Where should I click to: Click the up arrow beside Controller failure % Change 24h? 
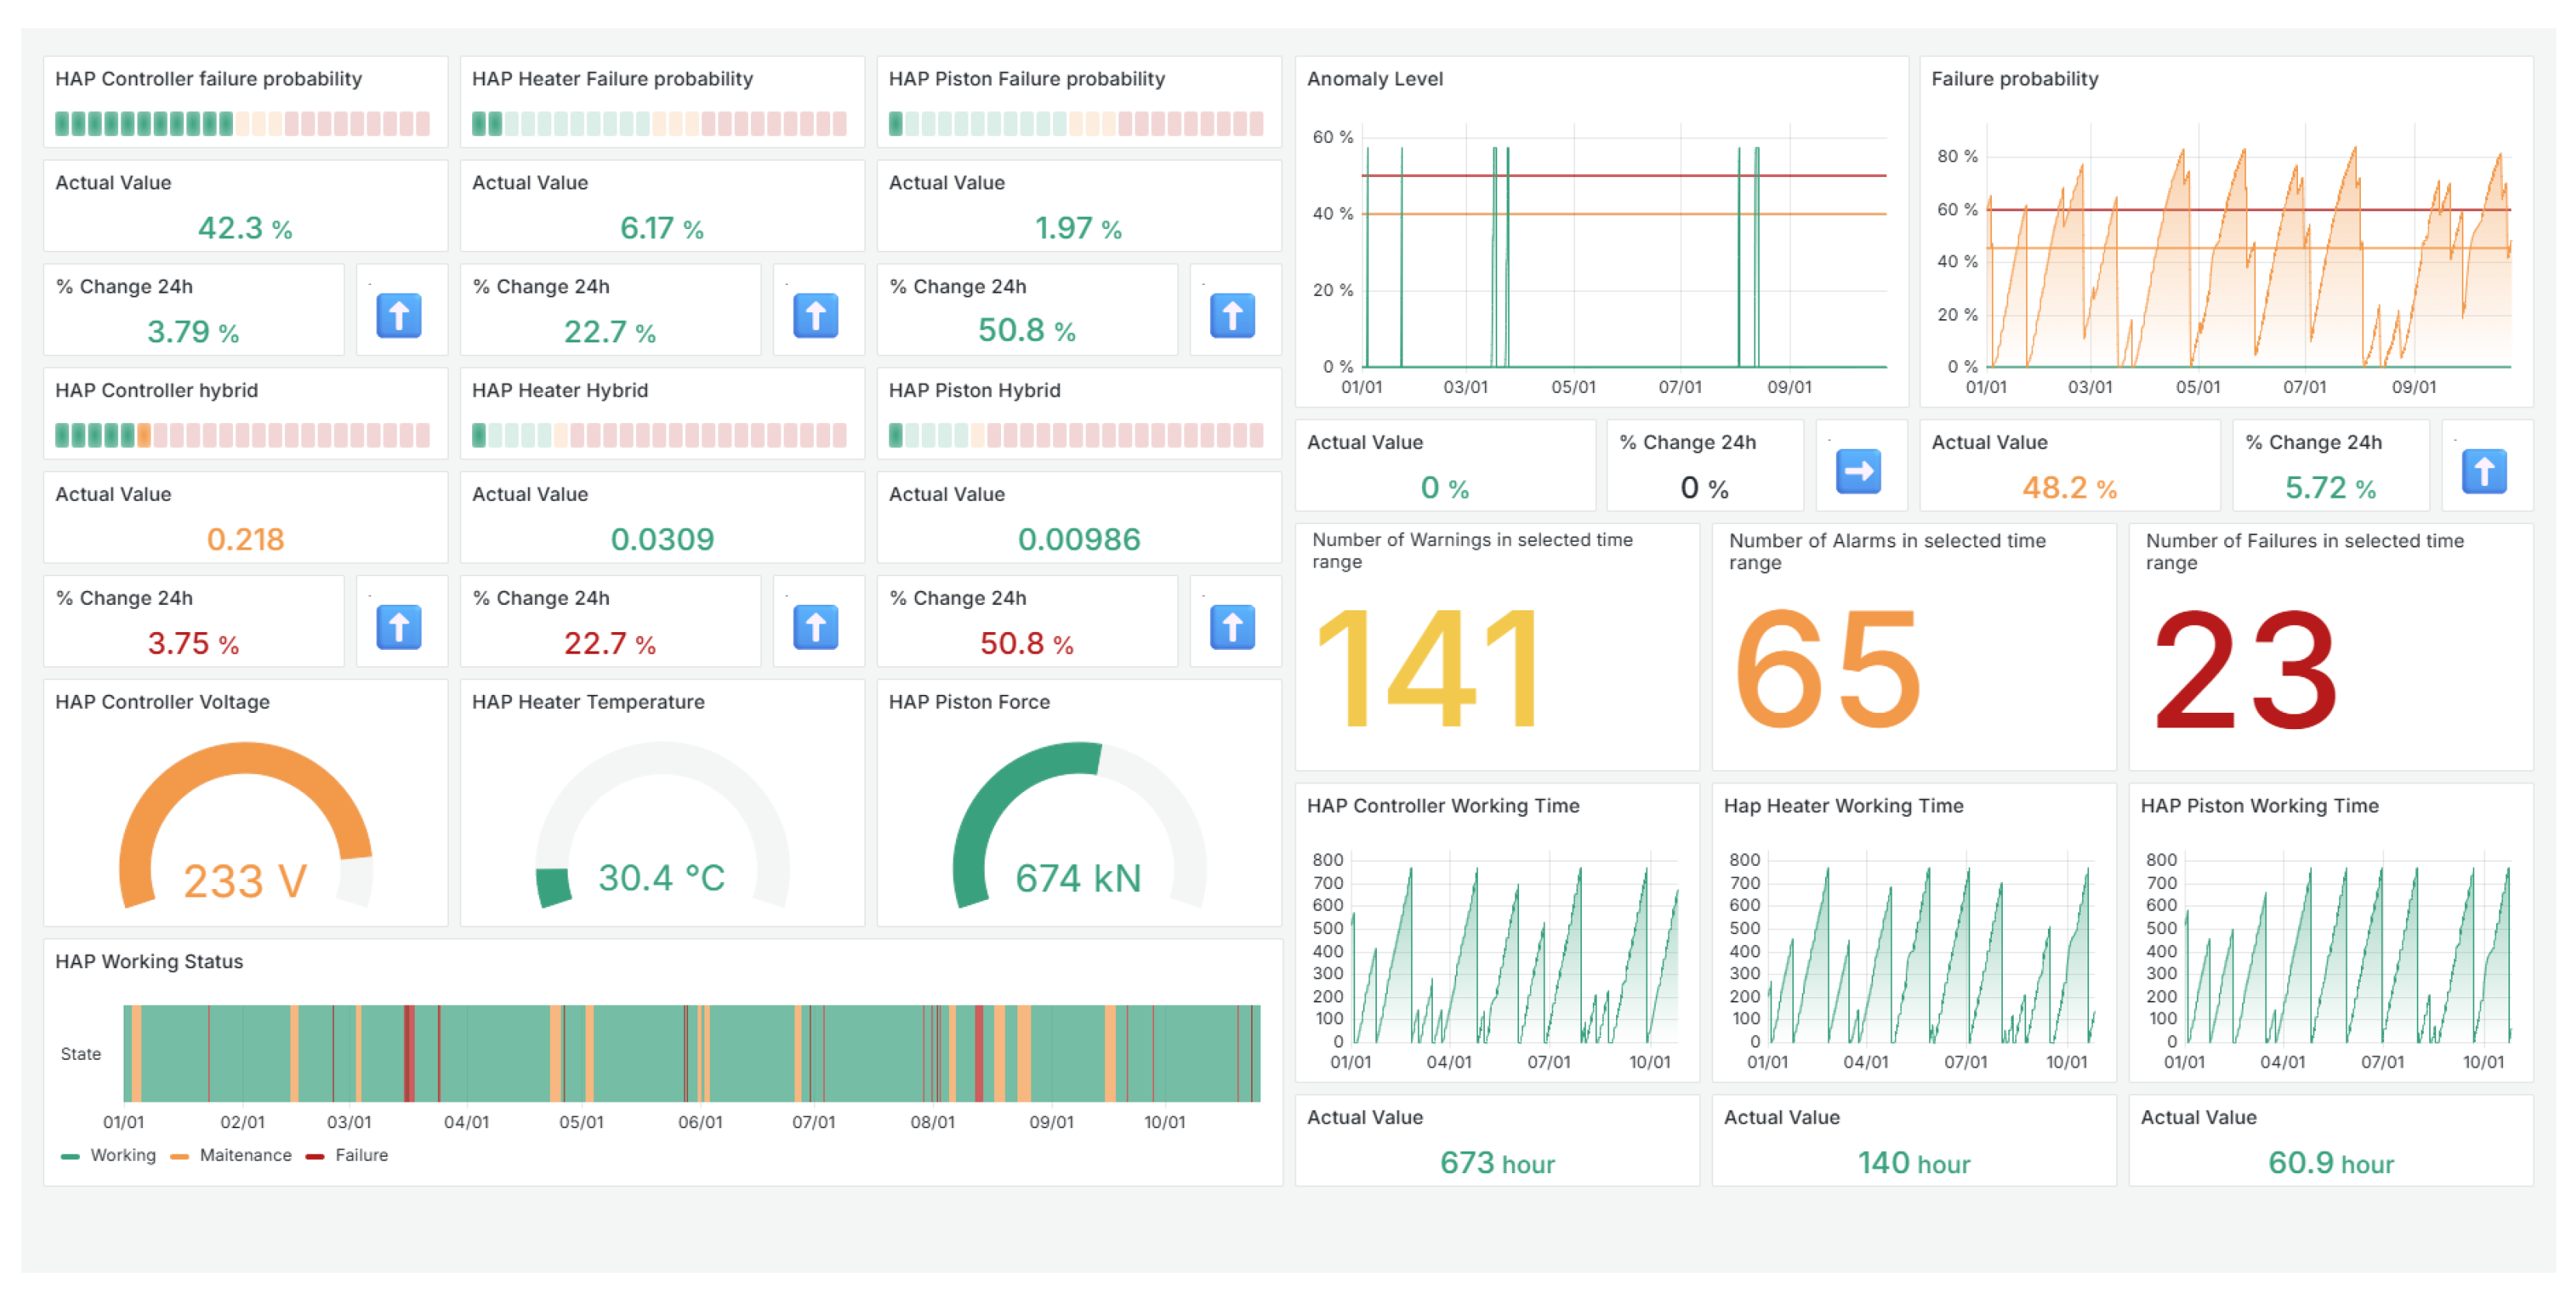point(398,316)
